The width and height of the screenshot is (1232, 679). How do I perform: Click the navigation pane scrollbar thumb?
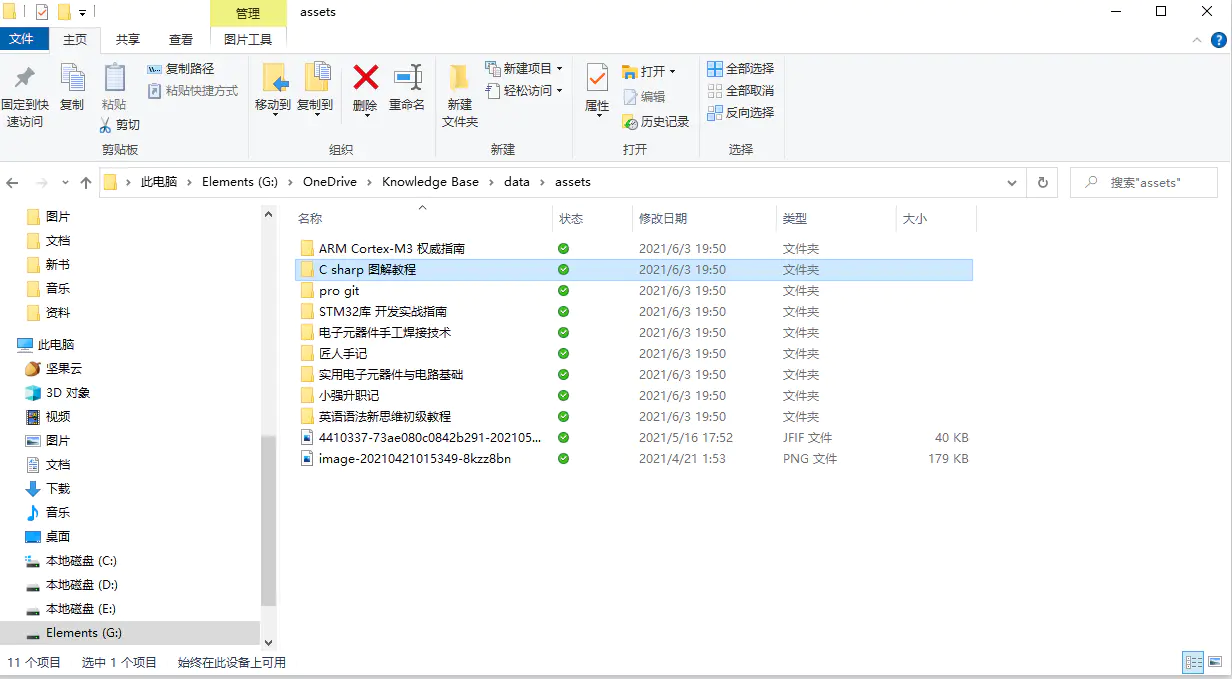tap(267, 520)
